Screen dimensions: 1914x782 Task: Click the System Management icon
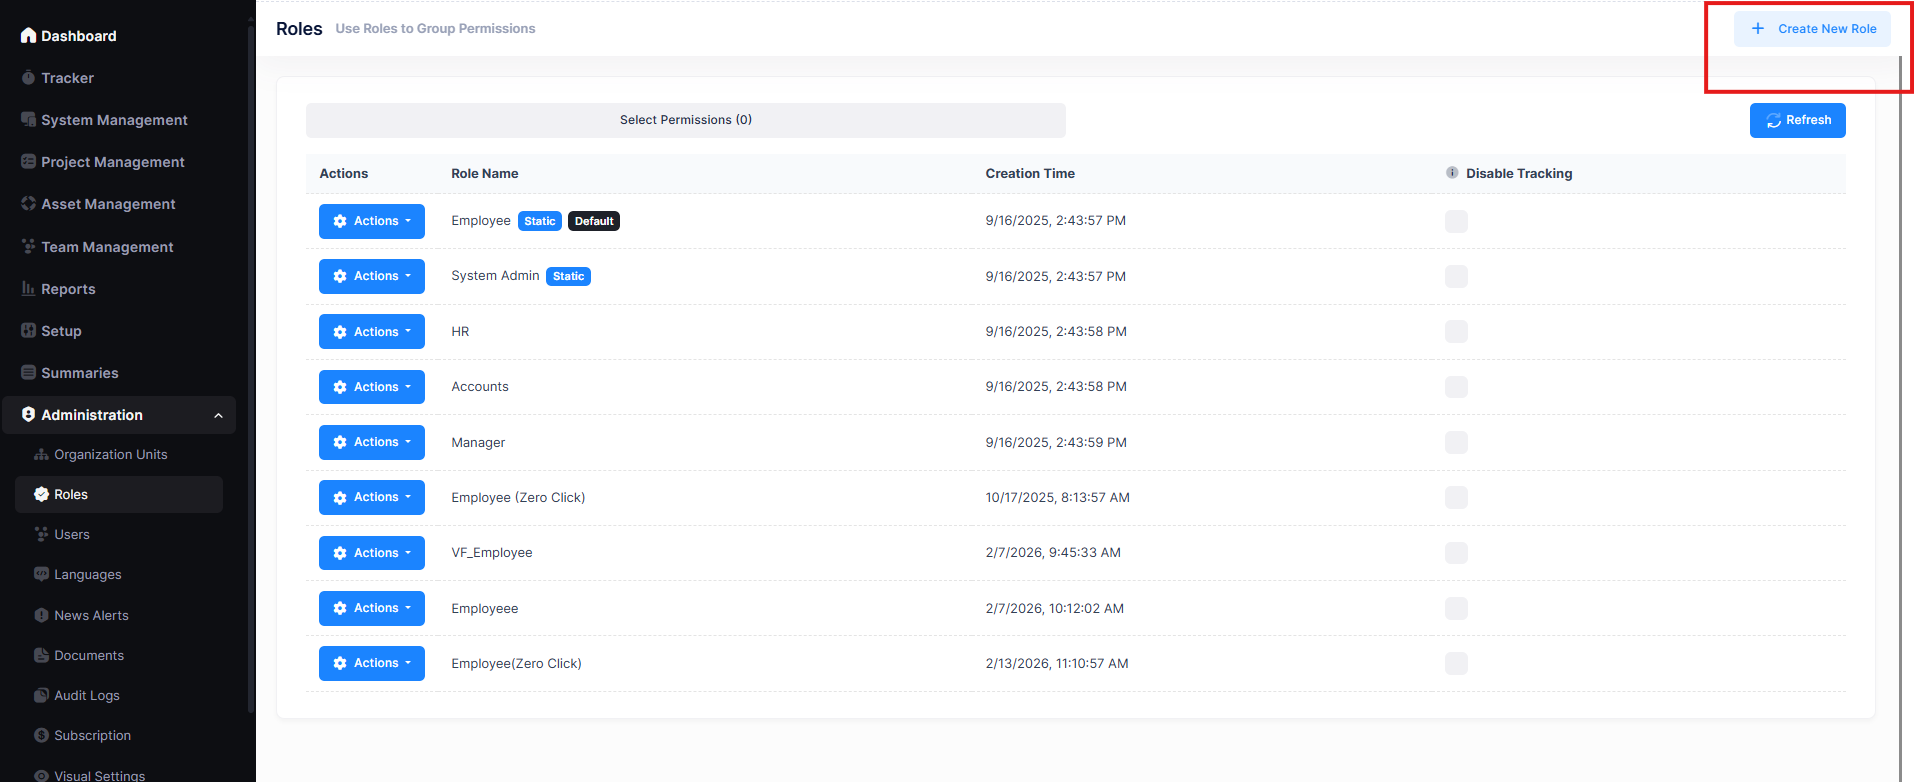28,120
